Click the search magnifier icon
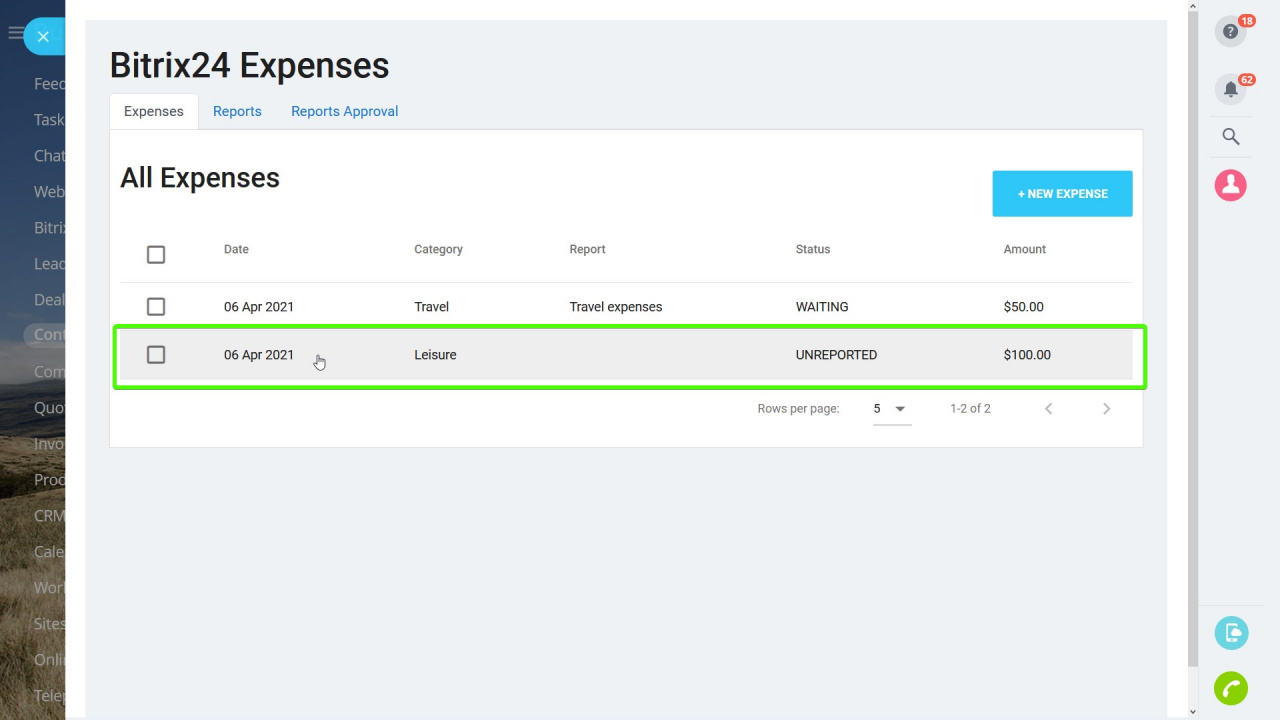 click(1231, 137)
